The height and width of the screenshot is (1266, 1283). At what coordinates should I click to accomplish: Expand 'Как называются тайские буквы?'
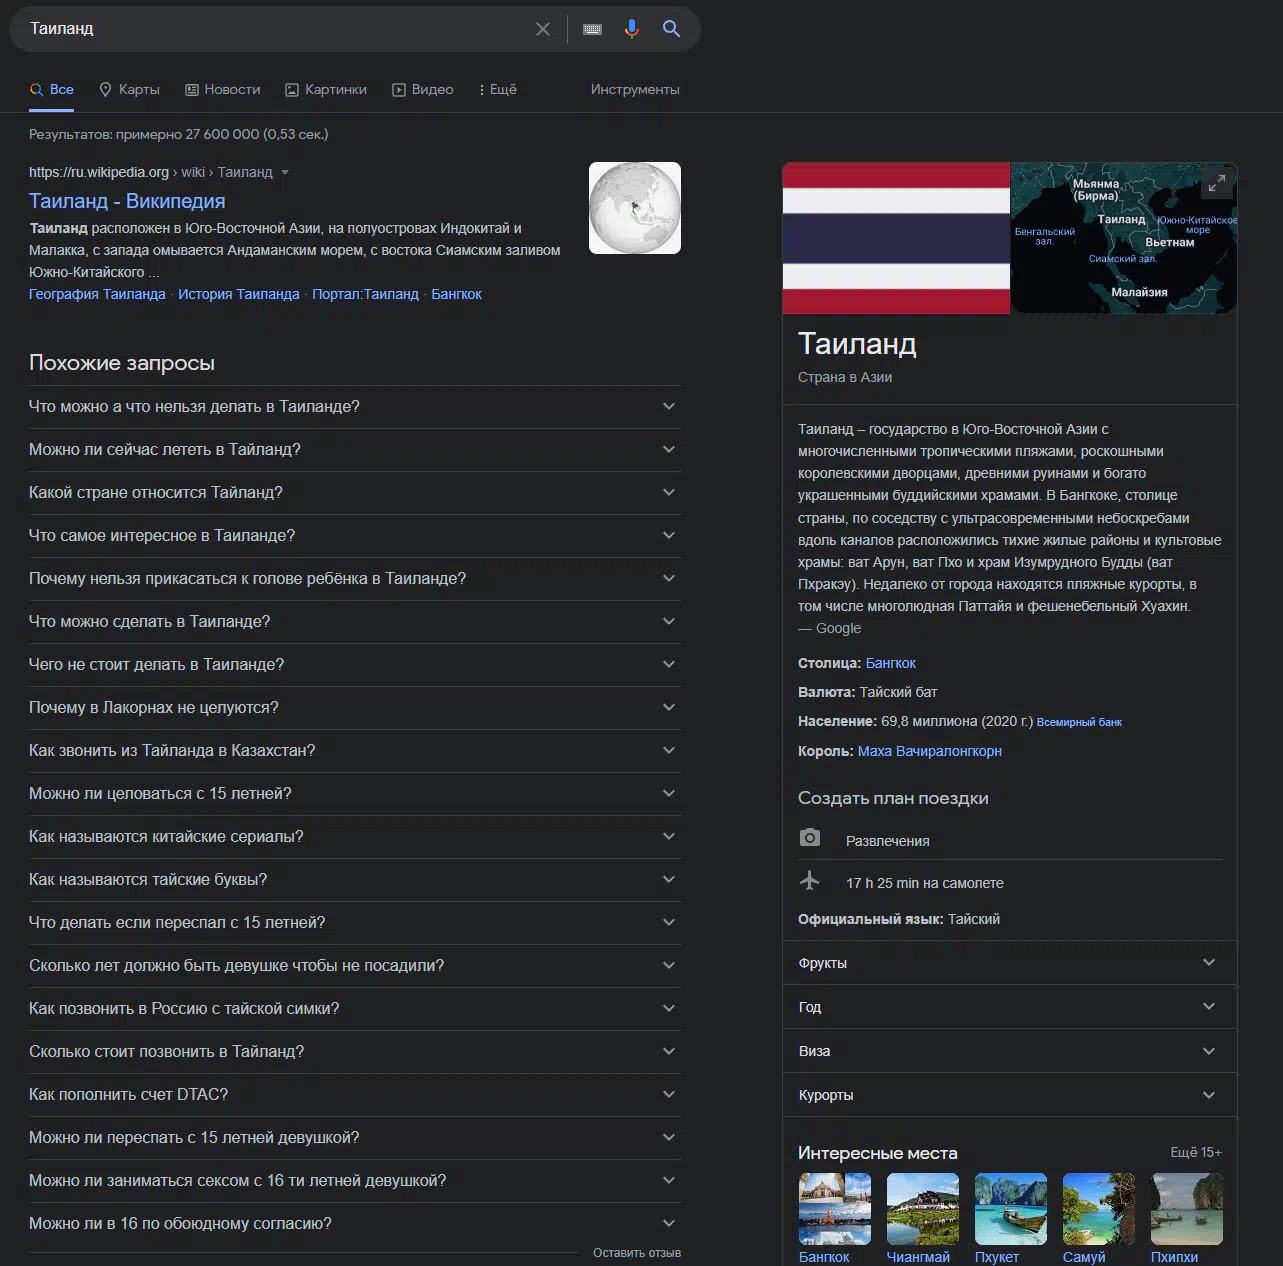(355, 880)
